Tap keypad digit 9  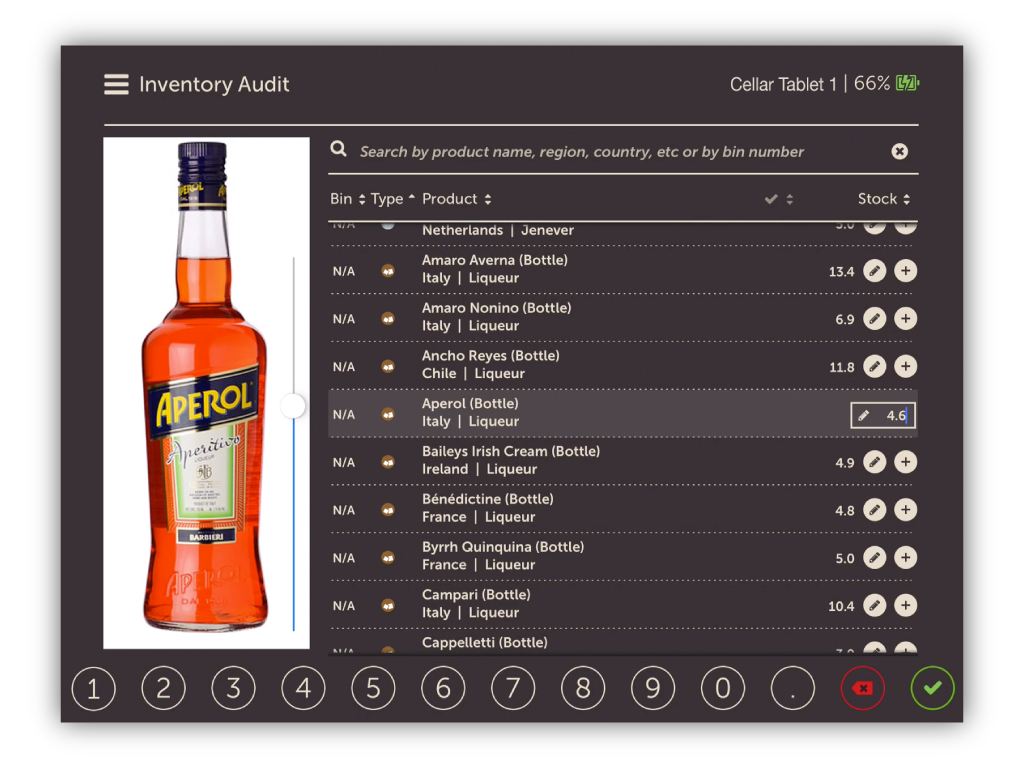click(x=652, y=688)
